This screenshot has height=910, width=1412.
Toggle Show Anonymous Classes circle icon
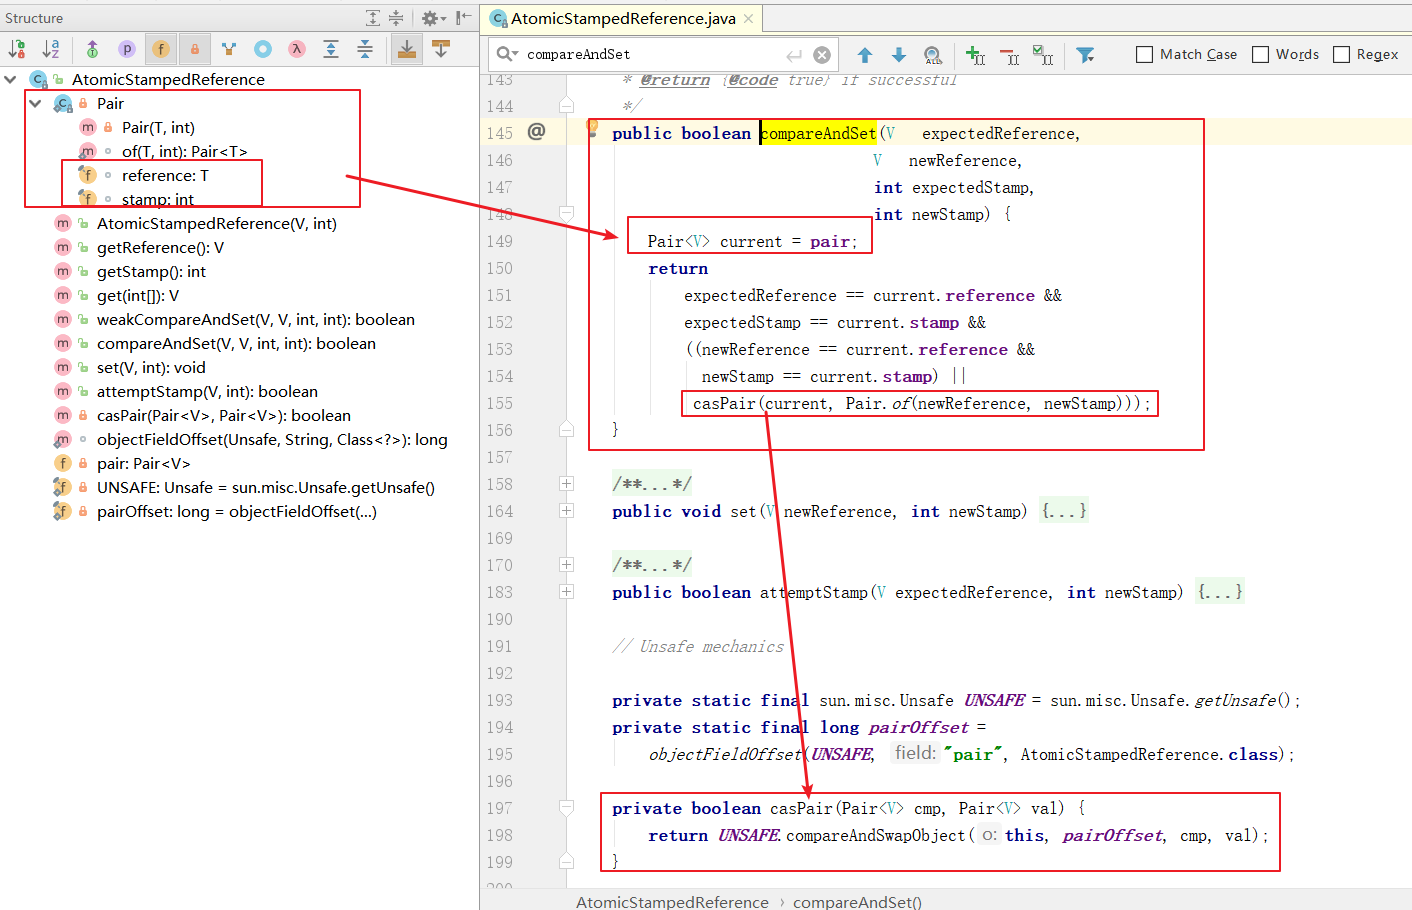point(263,48)
